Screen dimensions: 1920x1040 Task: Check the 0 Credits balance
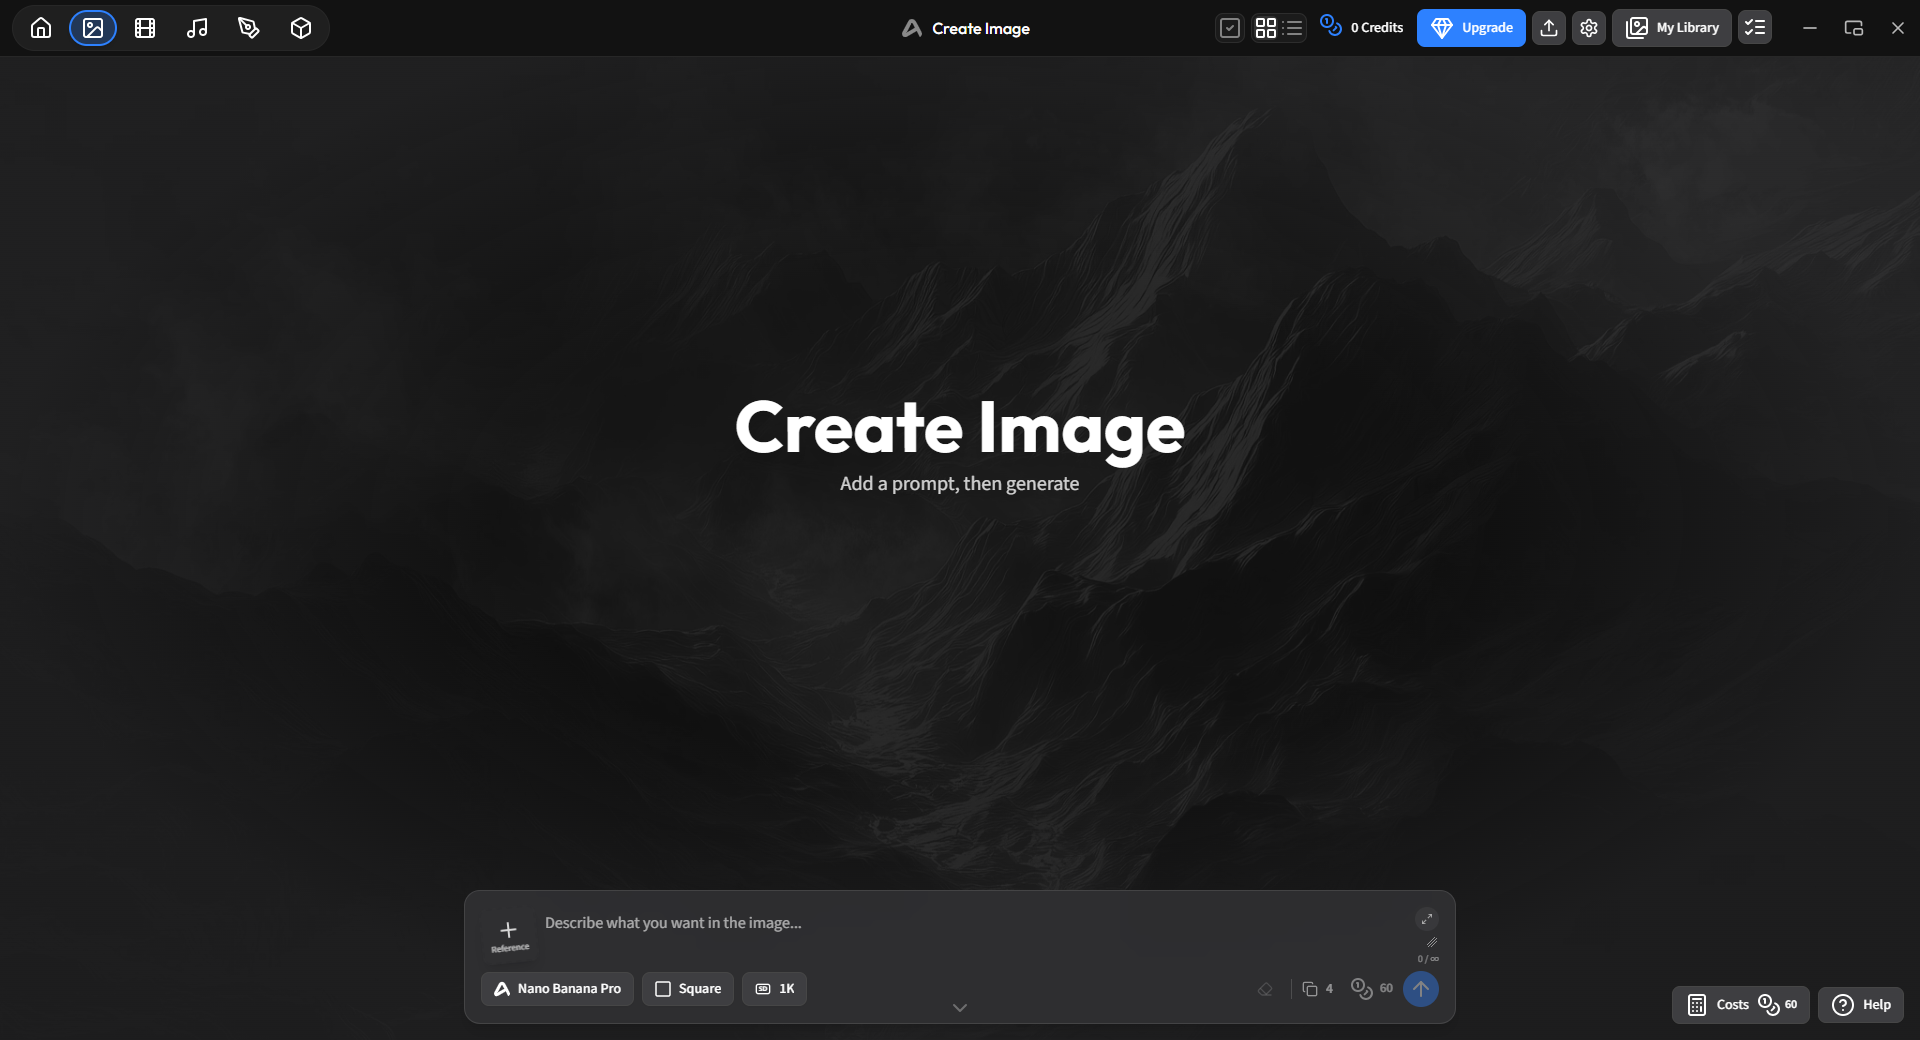(x=1362, y=27)
